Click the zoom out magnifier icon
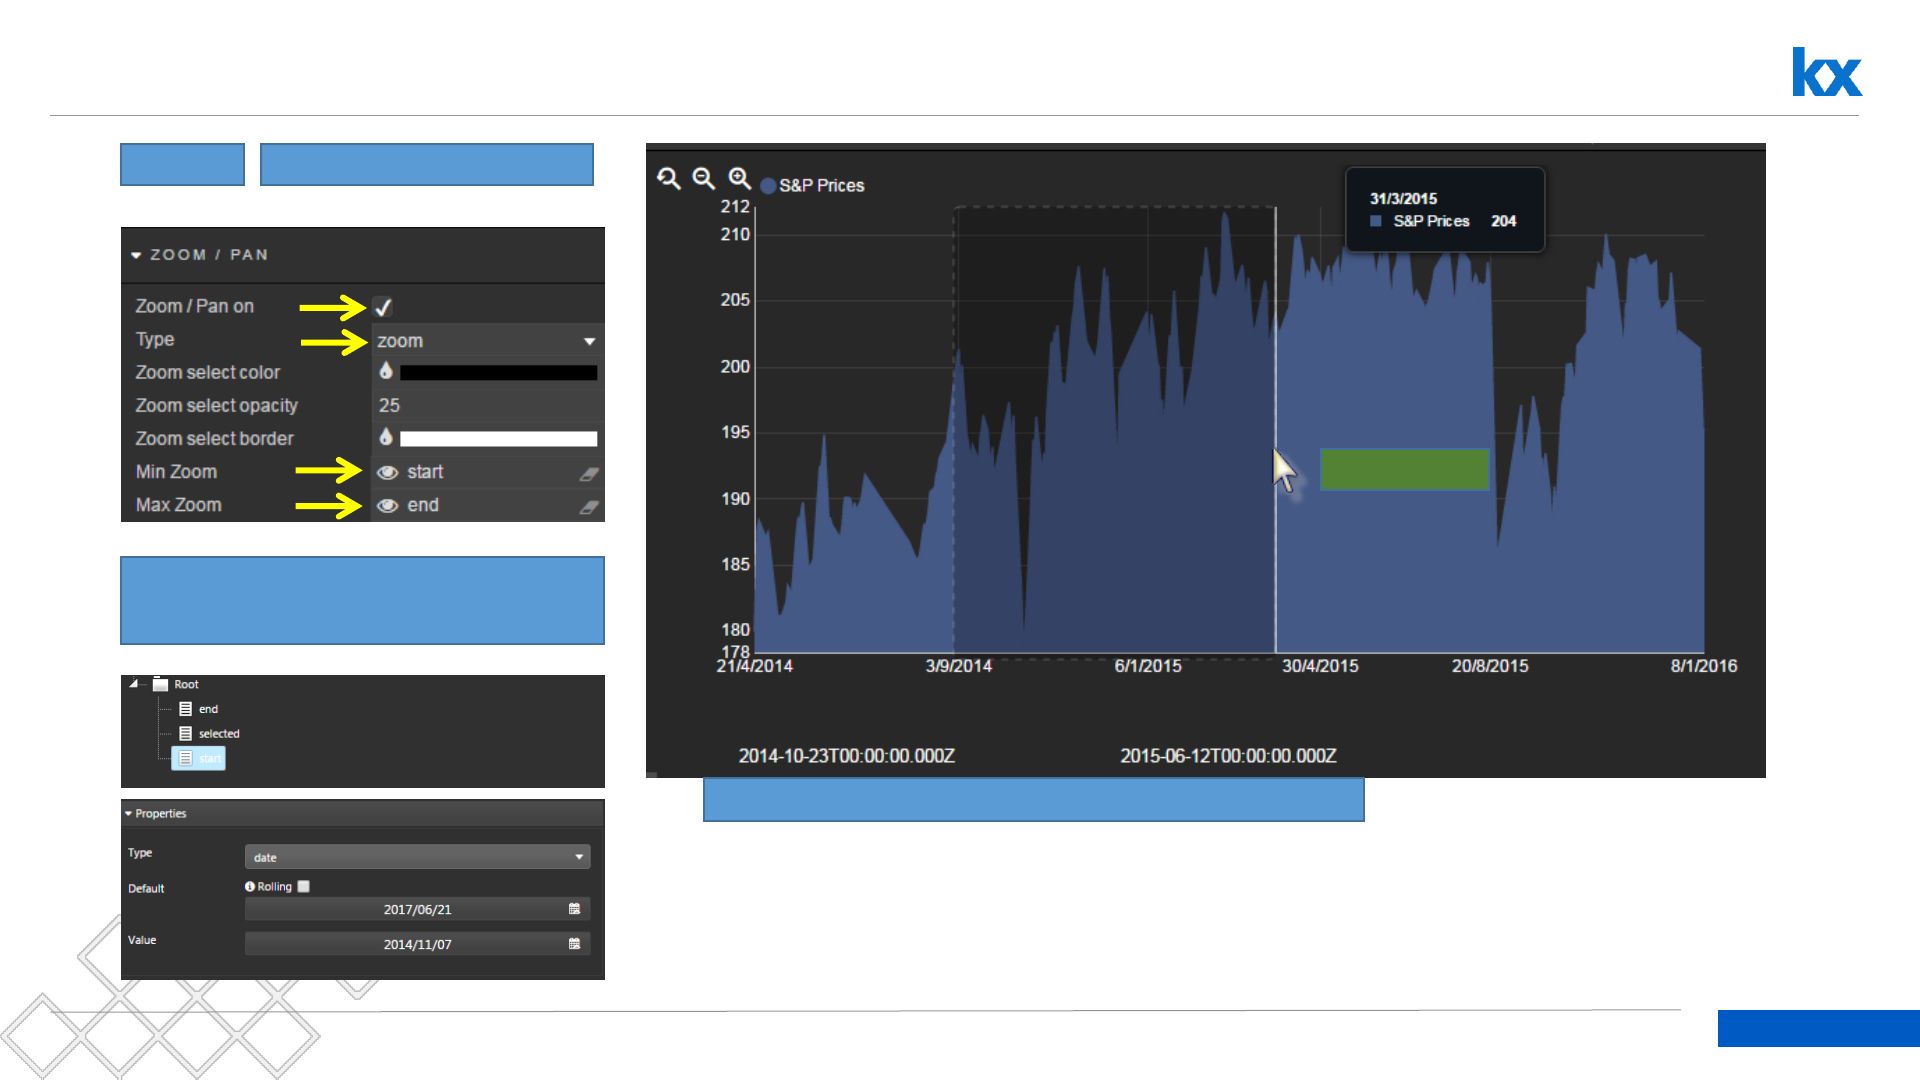The height and width of the screenshot is (1080, 1920). coord(704,179)
